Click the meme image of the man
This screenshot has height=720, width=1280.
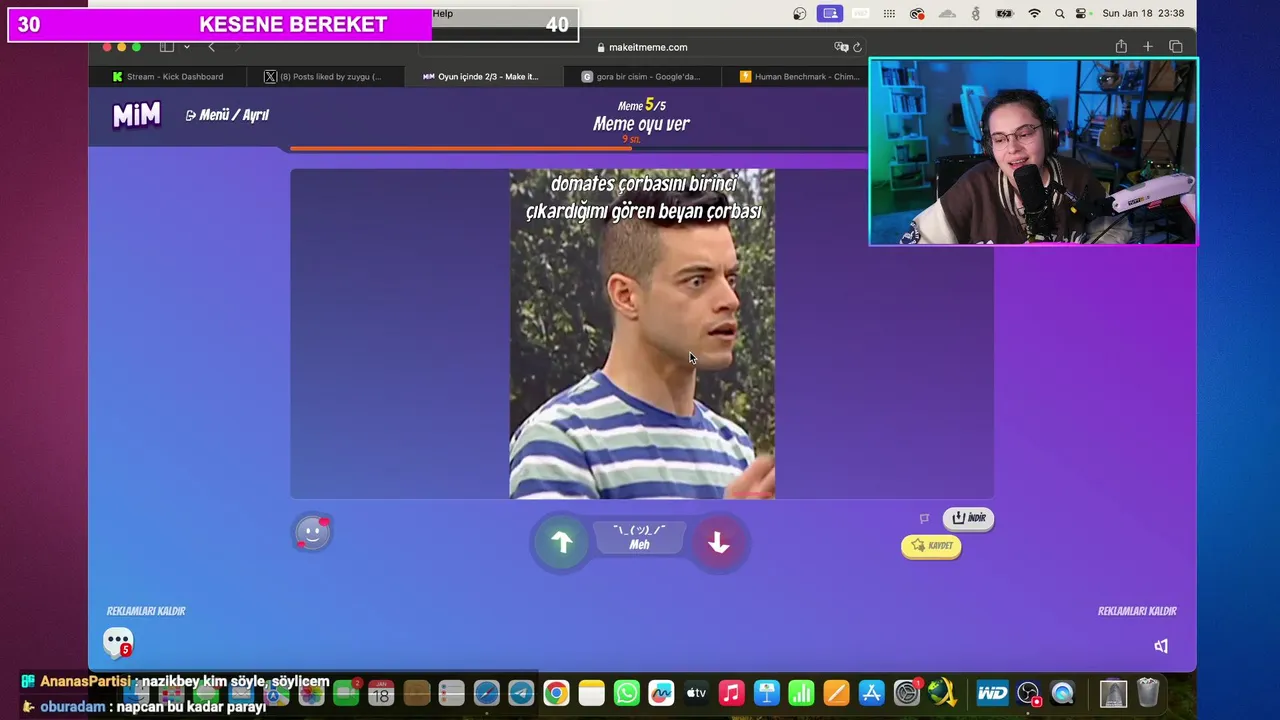click(x=642, y=334)
